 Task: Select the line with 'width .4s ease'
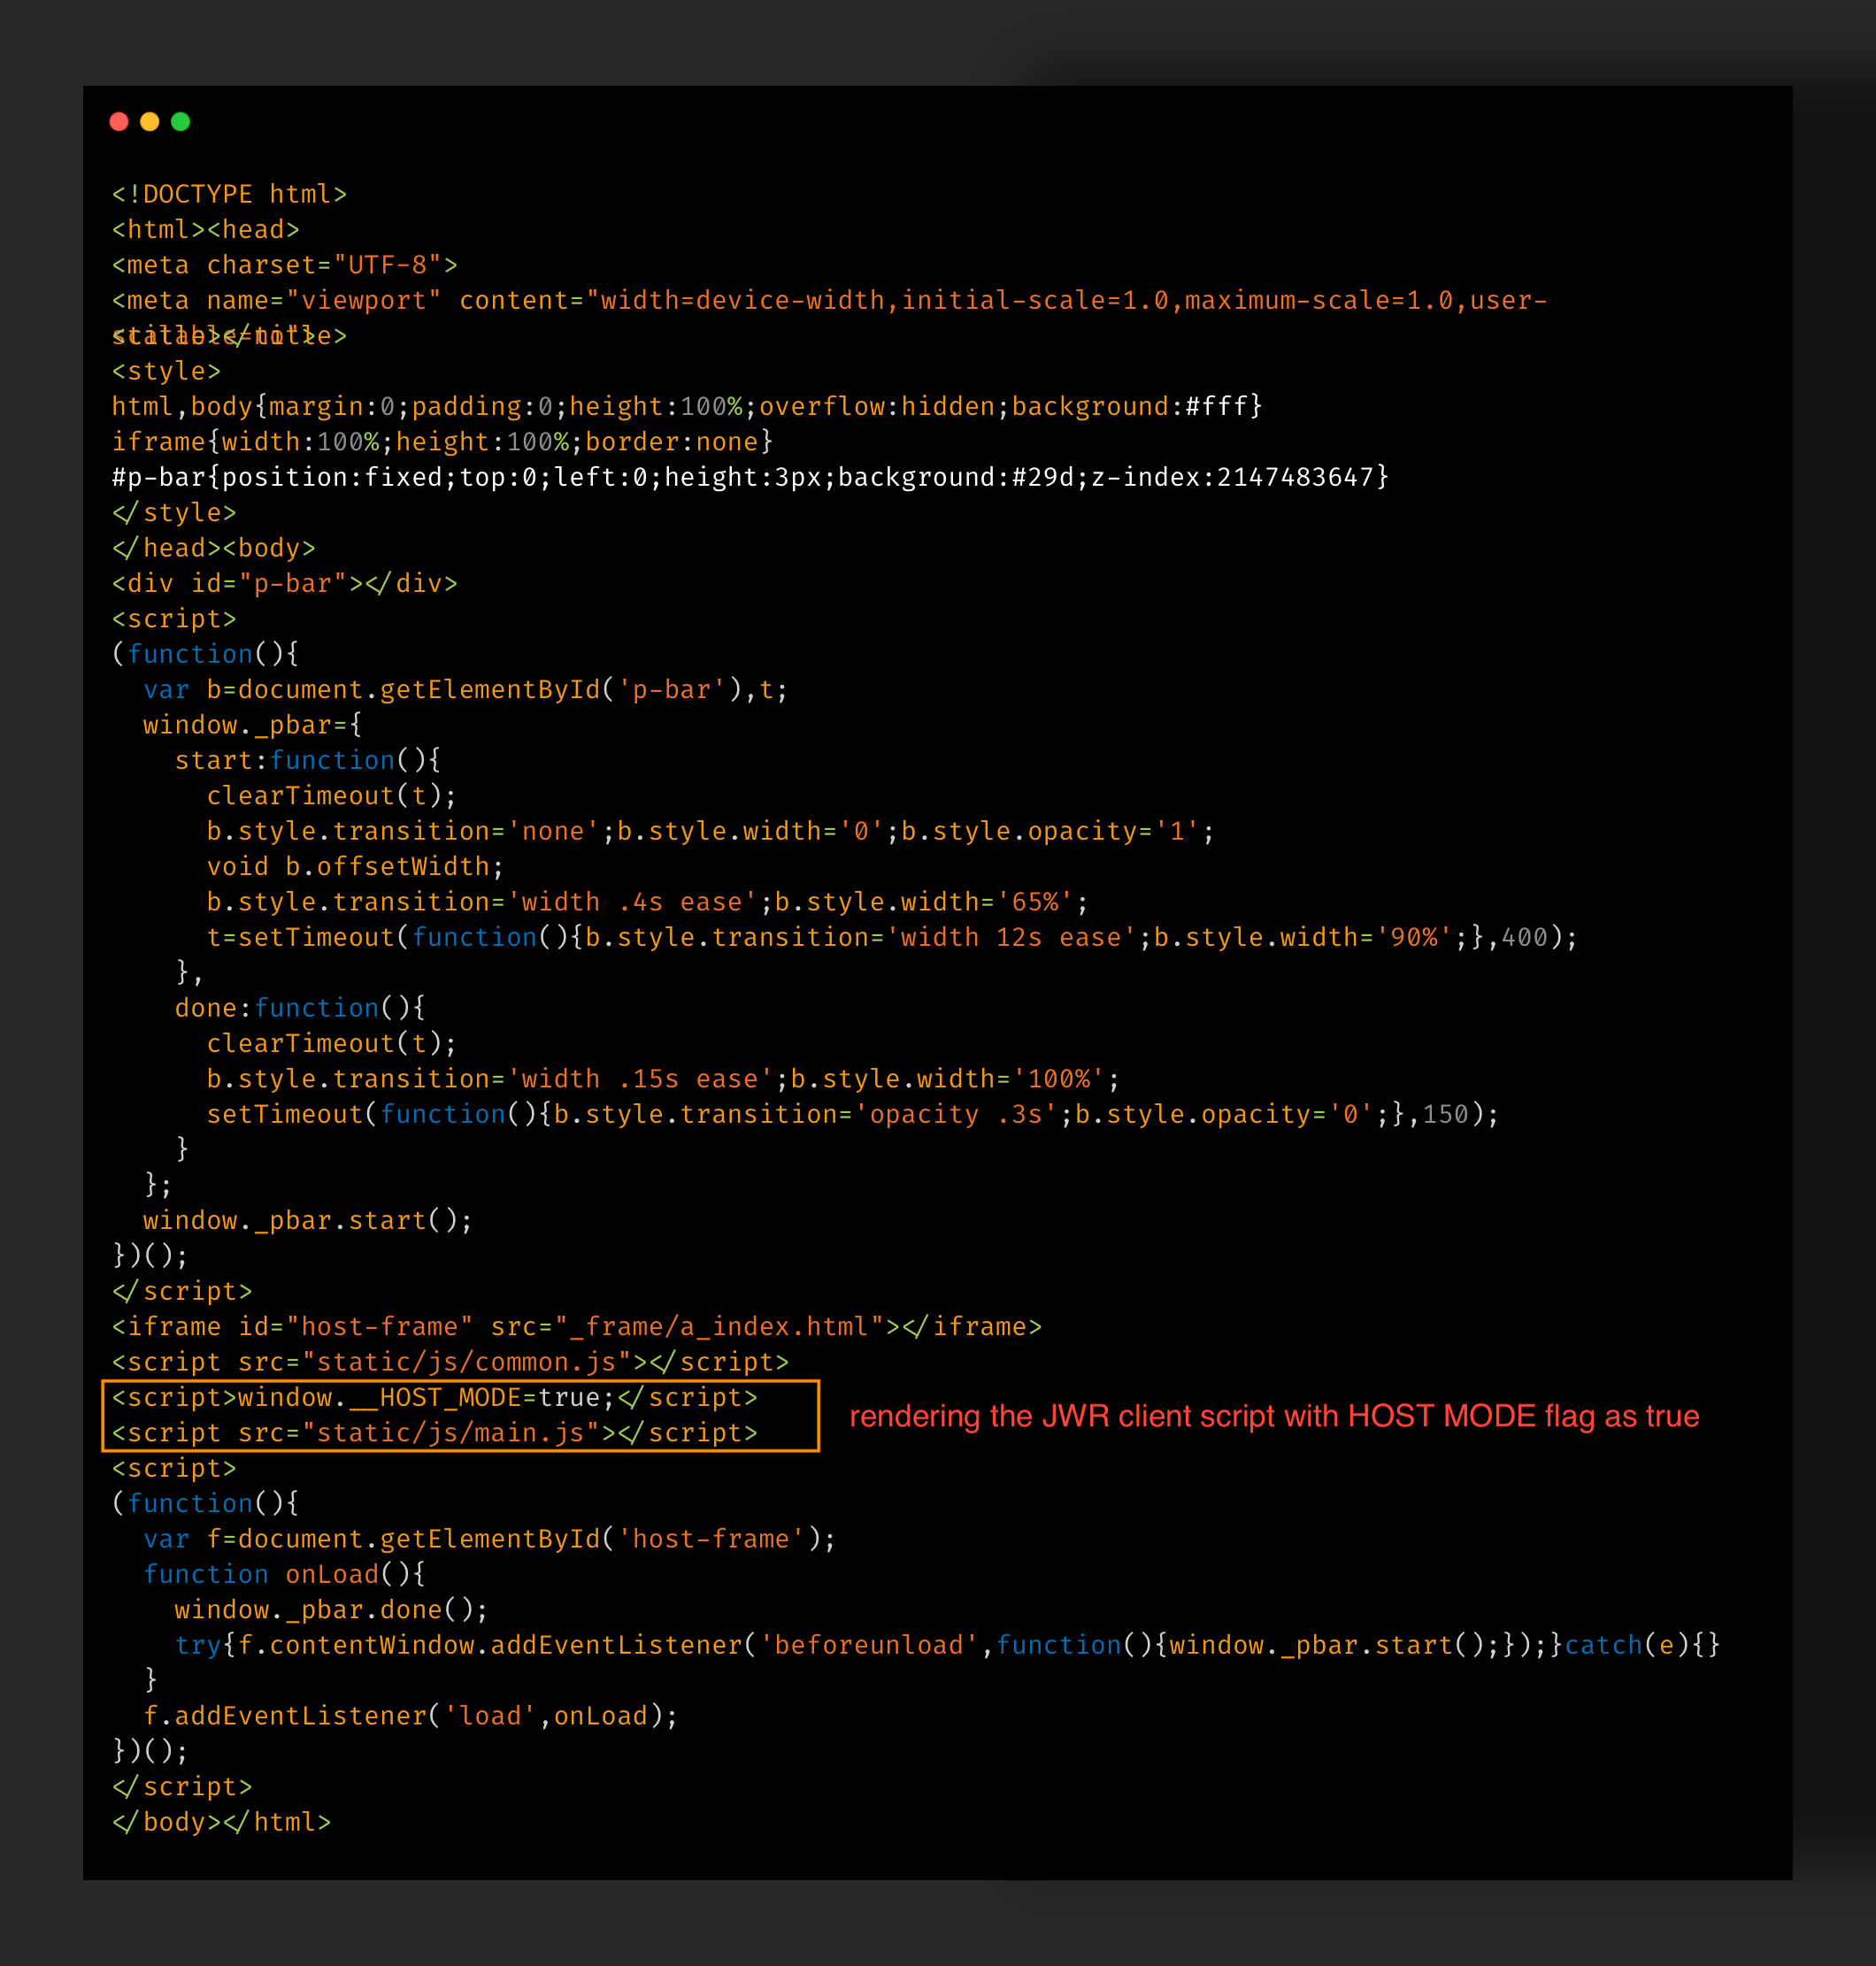point(647,902)
